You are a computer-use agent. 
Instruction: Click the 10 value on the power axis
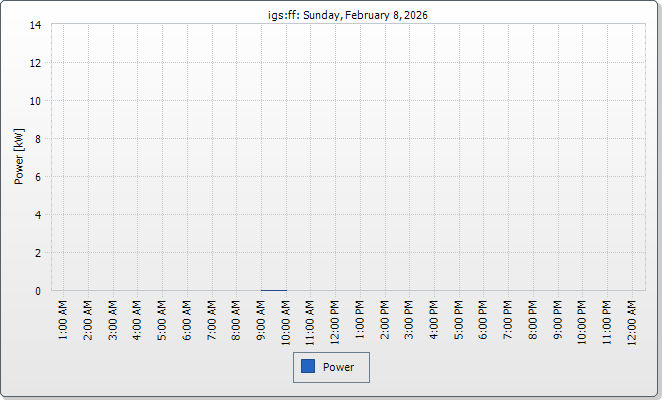[x=35, y=101]
